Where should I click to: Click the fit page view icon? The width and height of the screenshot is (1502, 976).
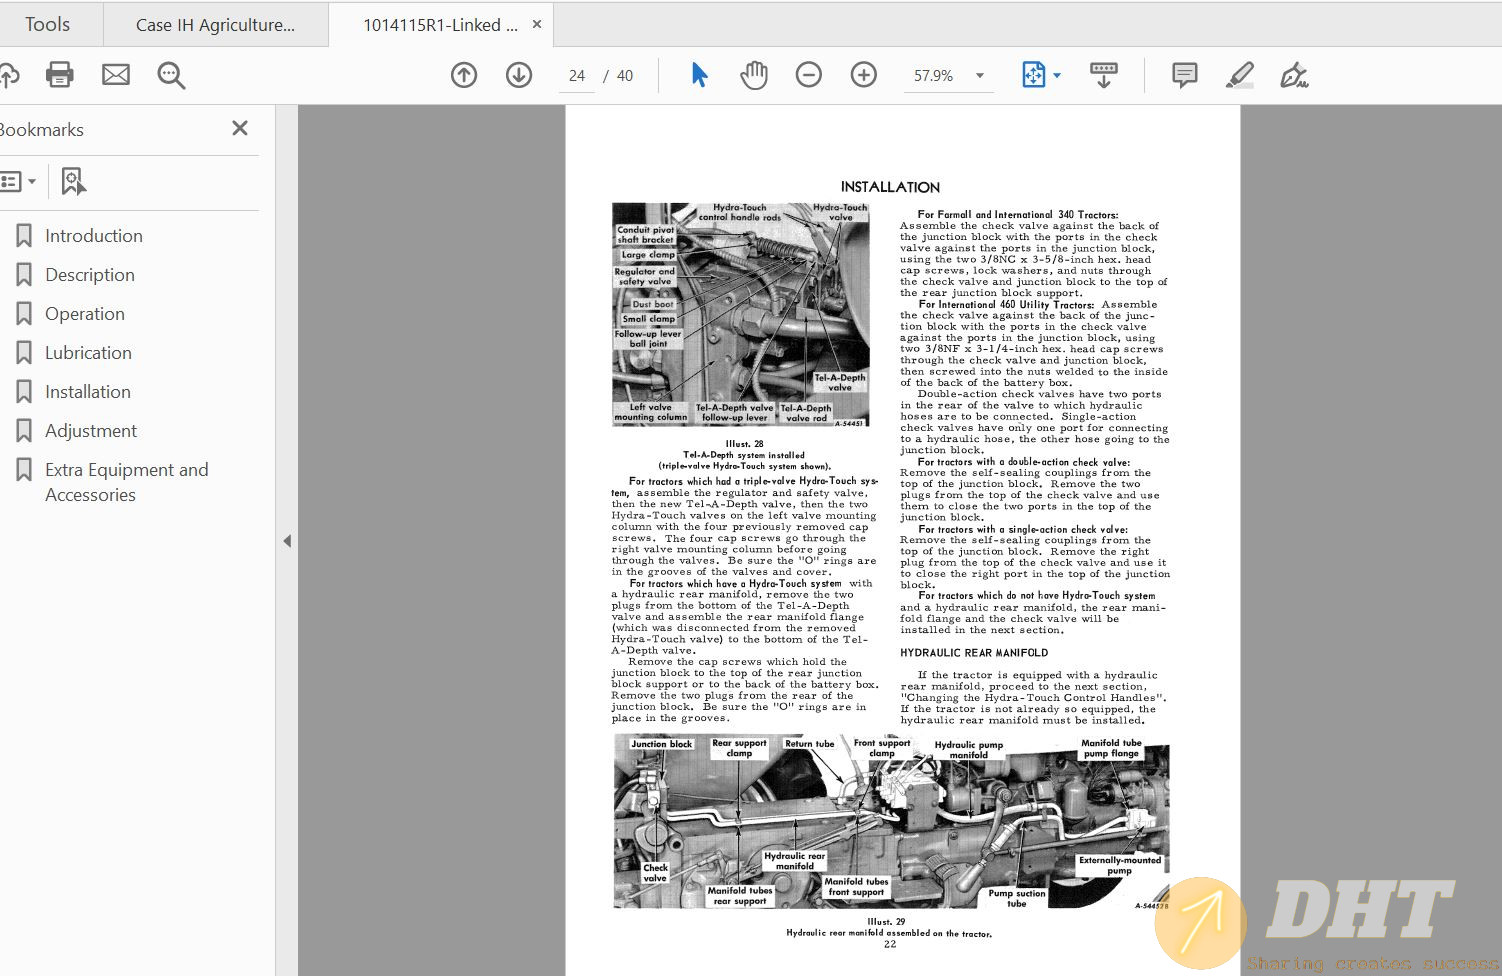1033,75
